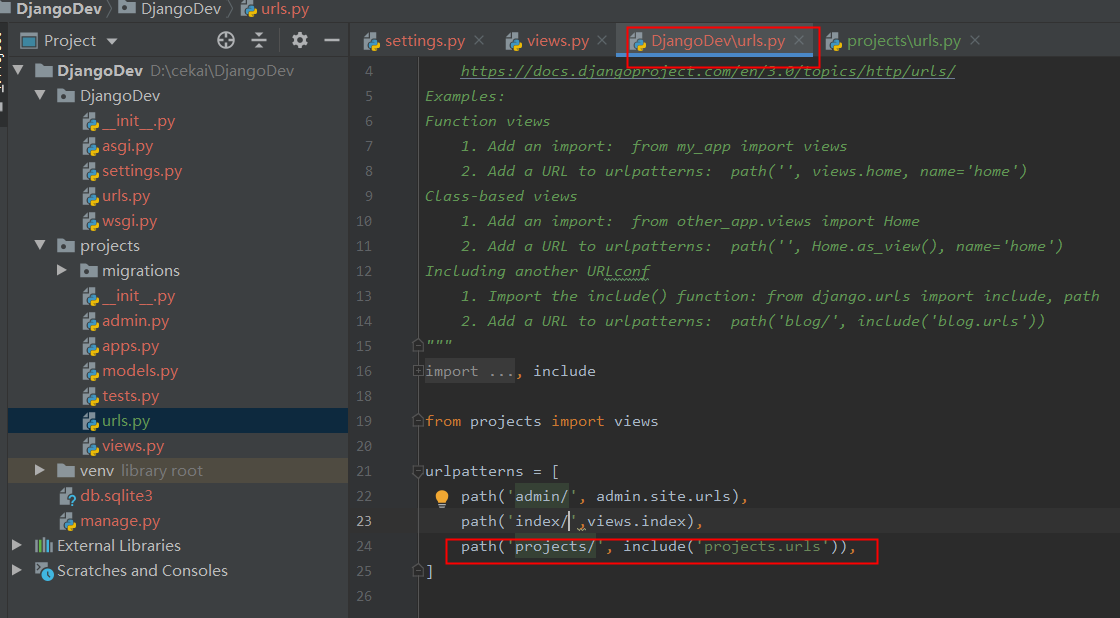Click admin.site.urls in line 22
This screenshot has height=618, width=1120.
pyautogui.click(x=664, y=496)
